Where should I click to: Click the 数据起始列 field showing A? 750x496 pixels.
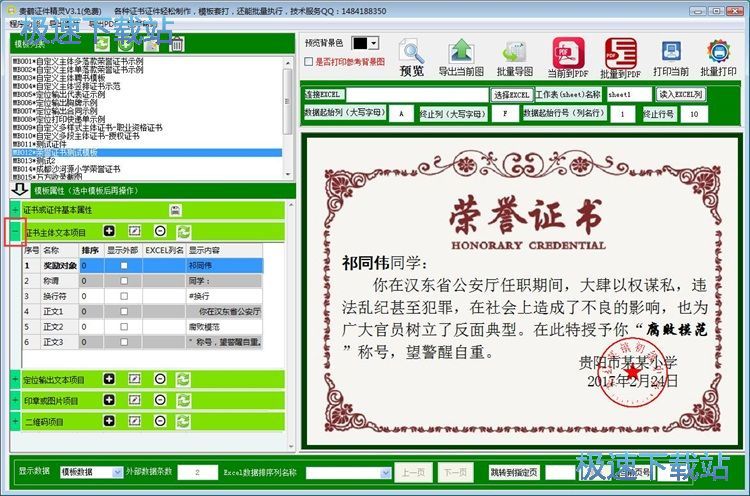401,114
